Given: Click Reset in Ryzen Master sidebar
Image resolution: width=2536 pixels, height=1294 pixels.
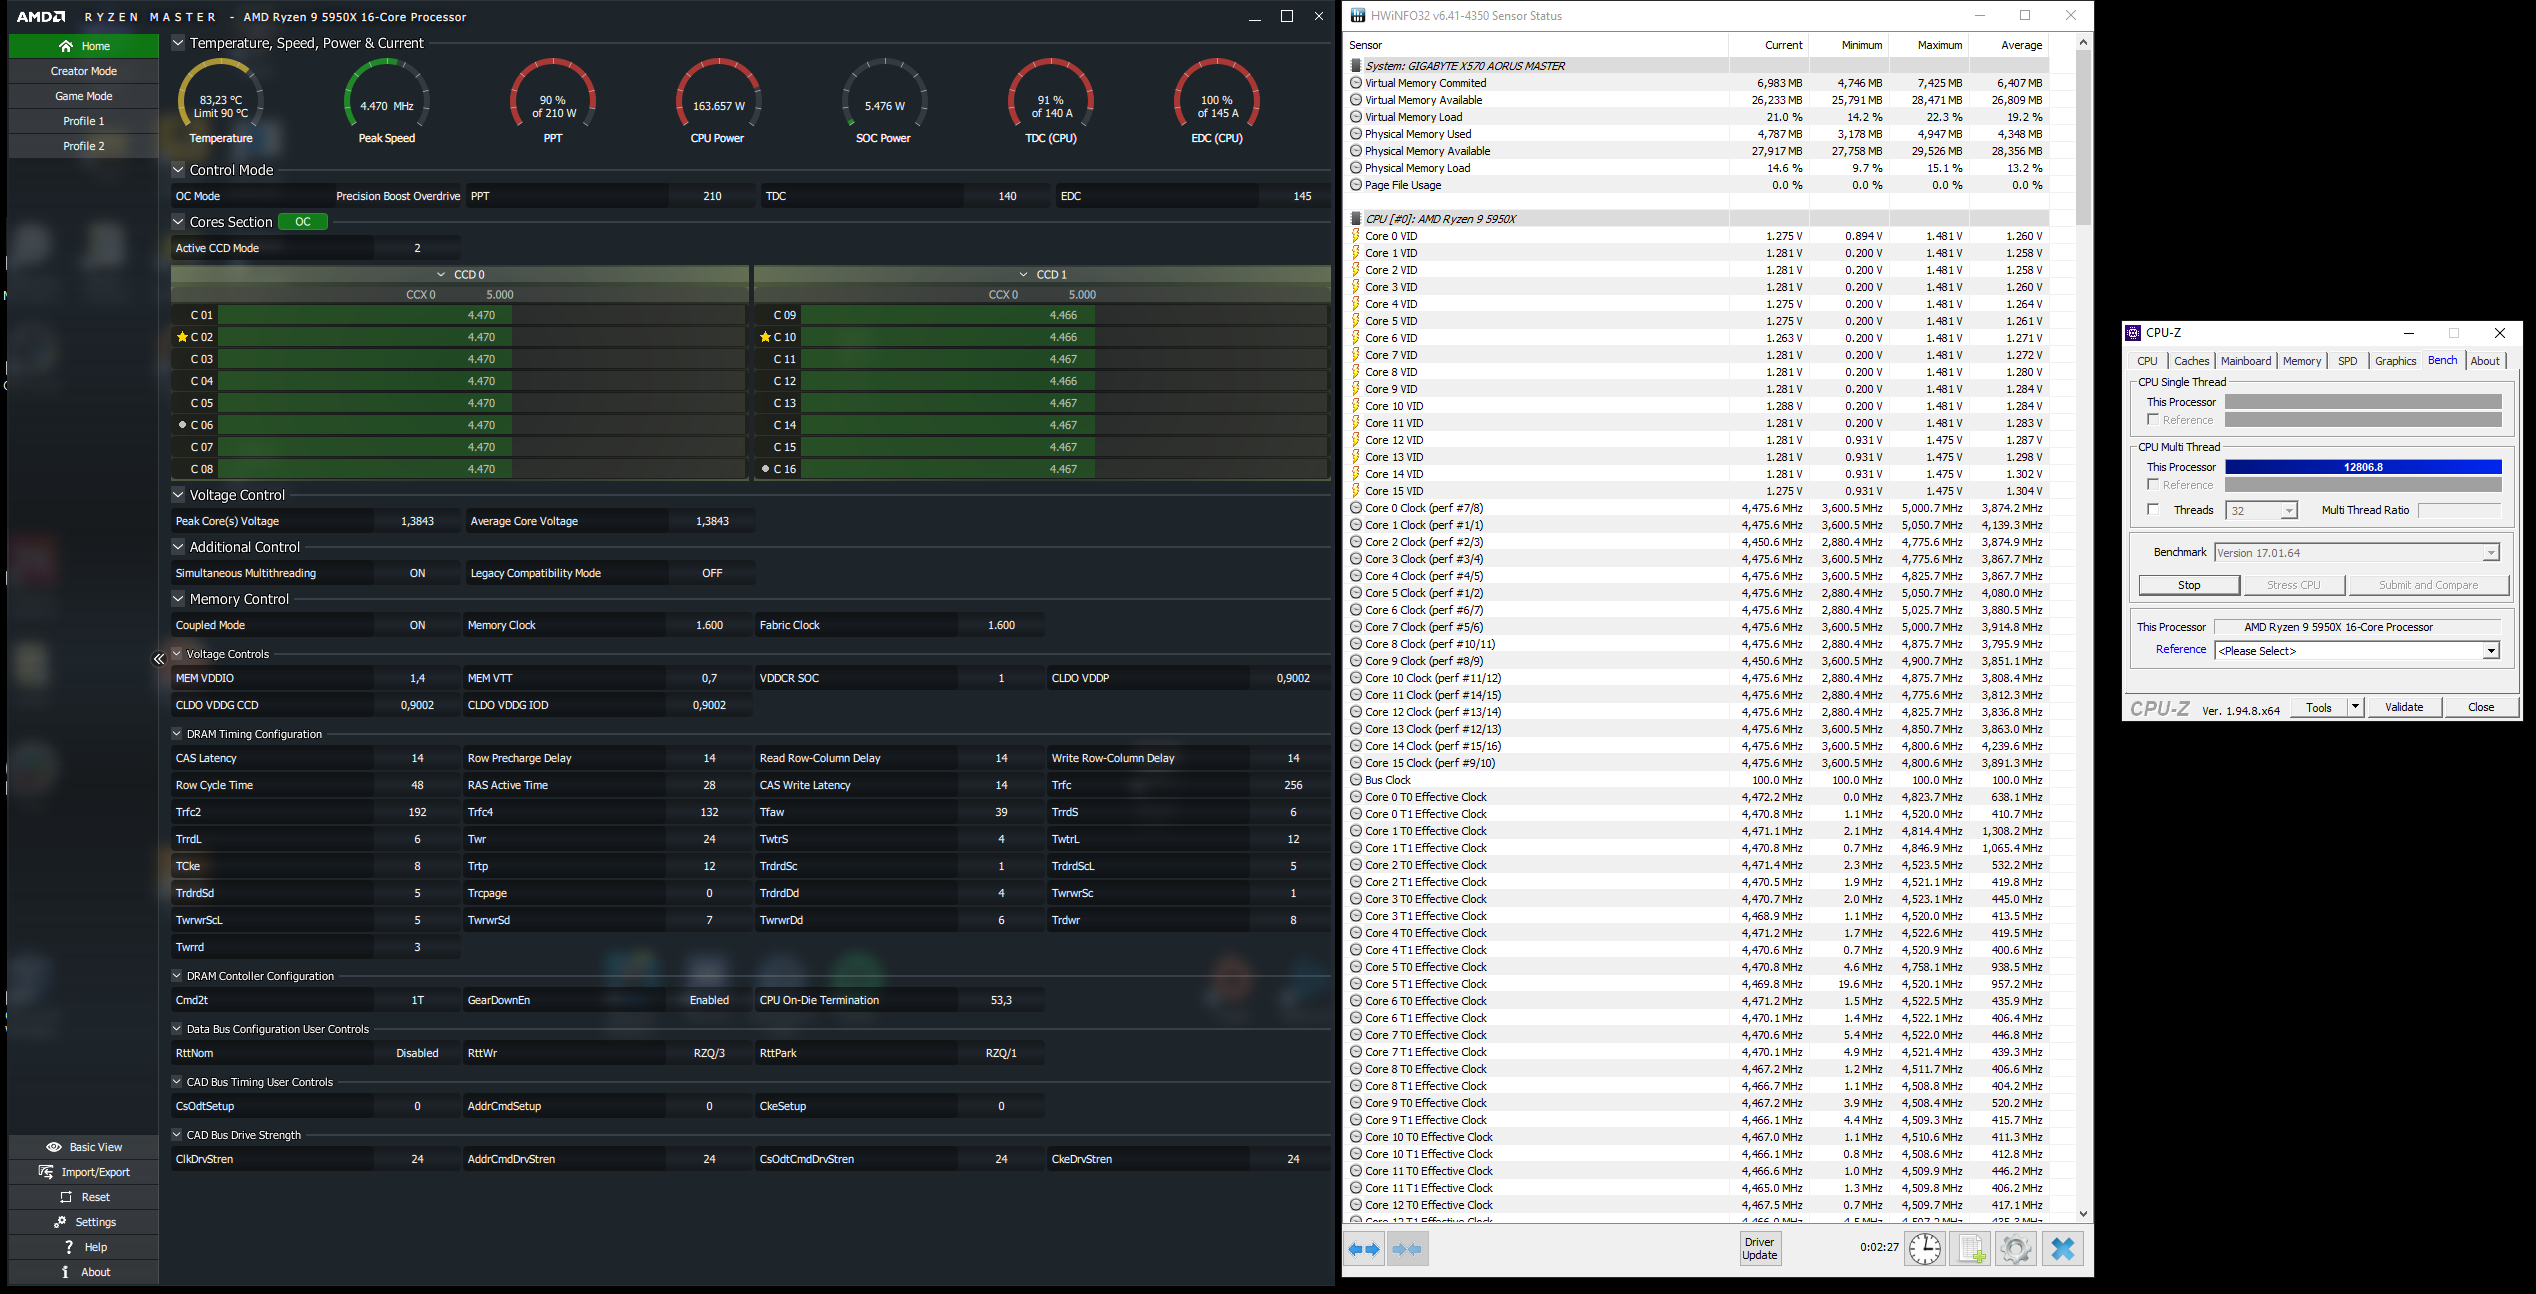Looking at the screenshot, I should [x=84, y=1197].
